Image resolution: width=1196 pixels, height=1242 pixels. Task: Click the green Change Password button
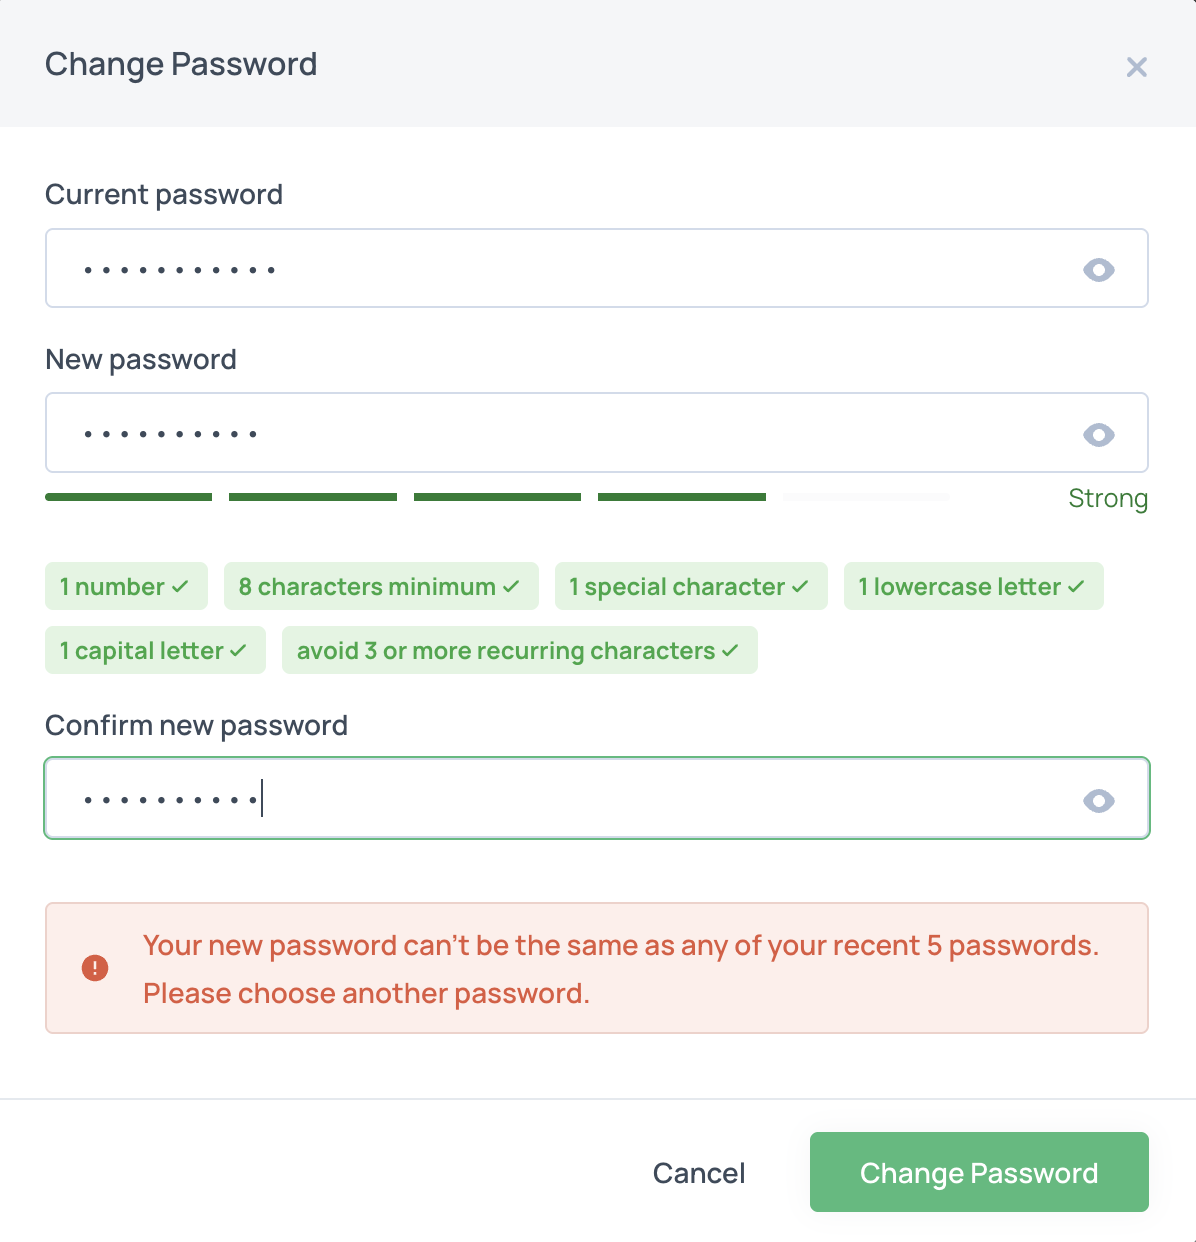pyautogui.click(x=978, y=1172)
